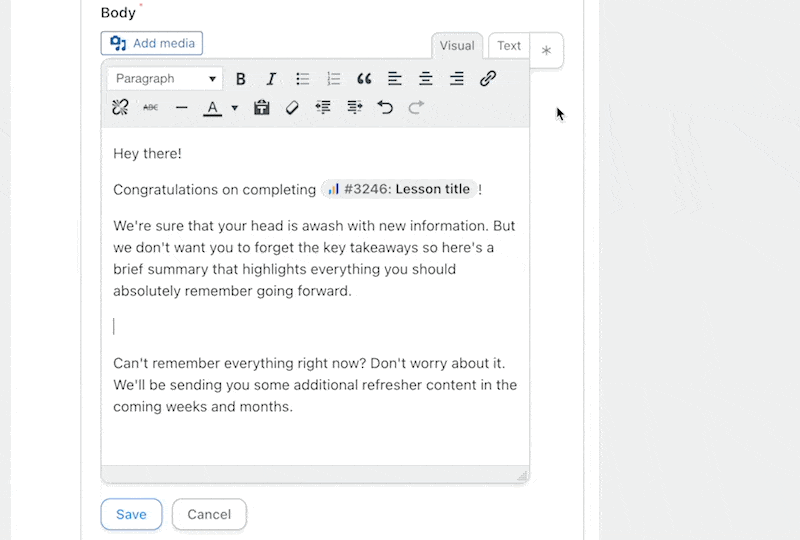Click the insert link icon
Image resolution: width=800 pixels, height=540 pixels.
pos(488,79)
